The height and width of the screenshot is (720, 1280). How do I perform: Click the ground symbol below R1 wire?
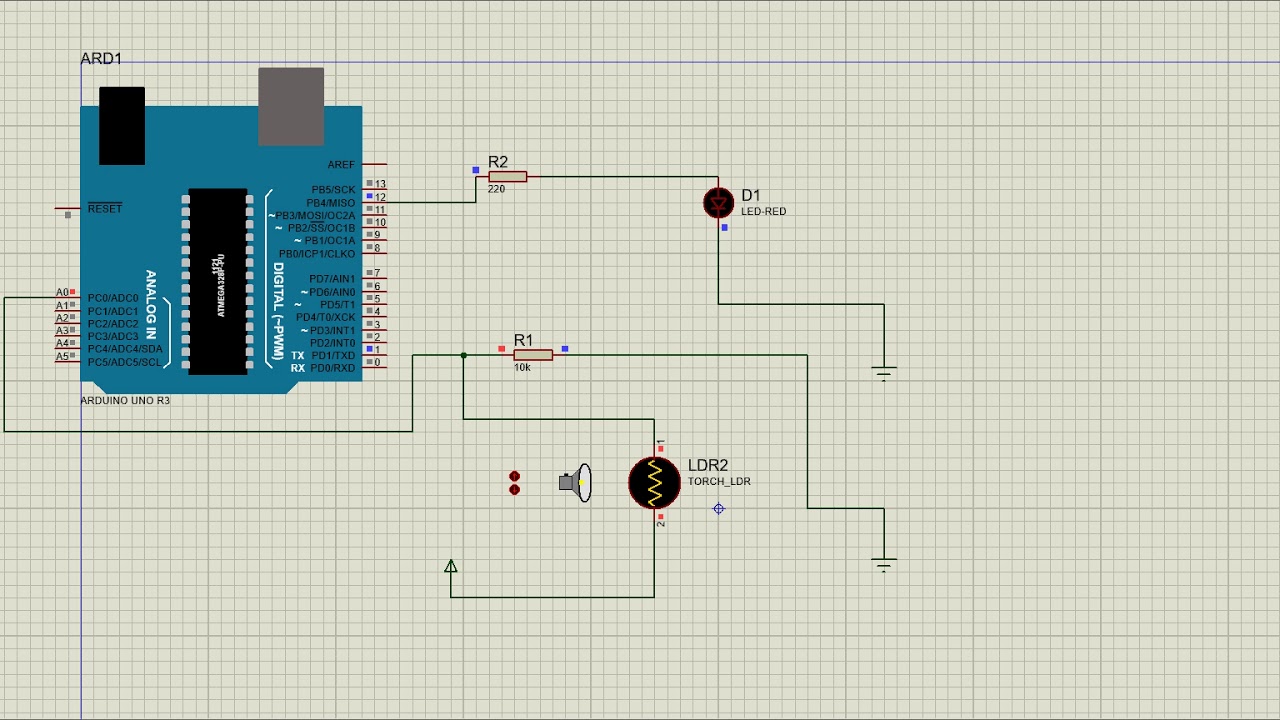(x=883, y=564)
